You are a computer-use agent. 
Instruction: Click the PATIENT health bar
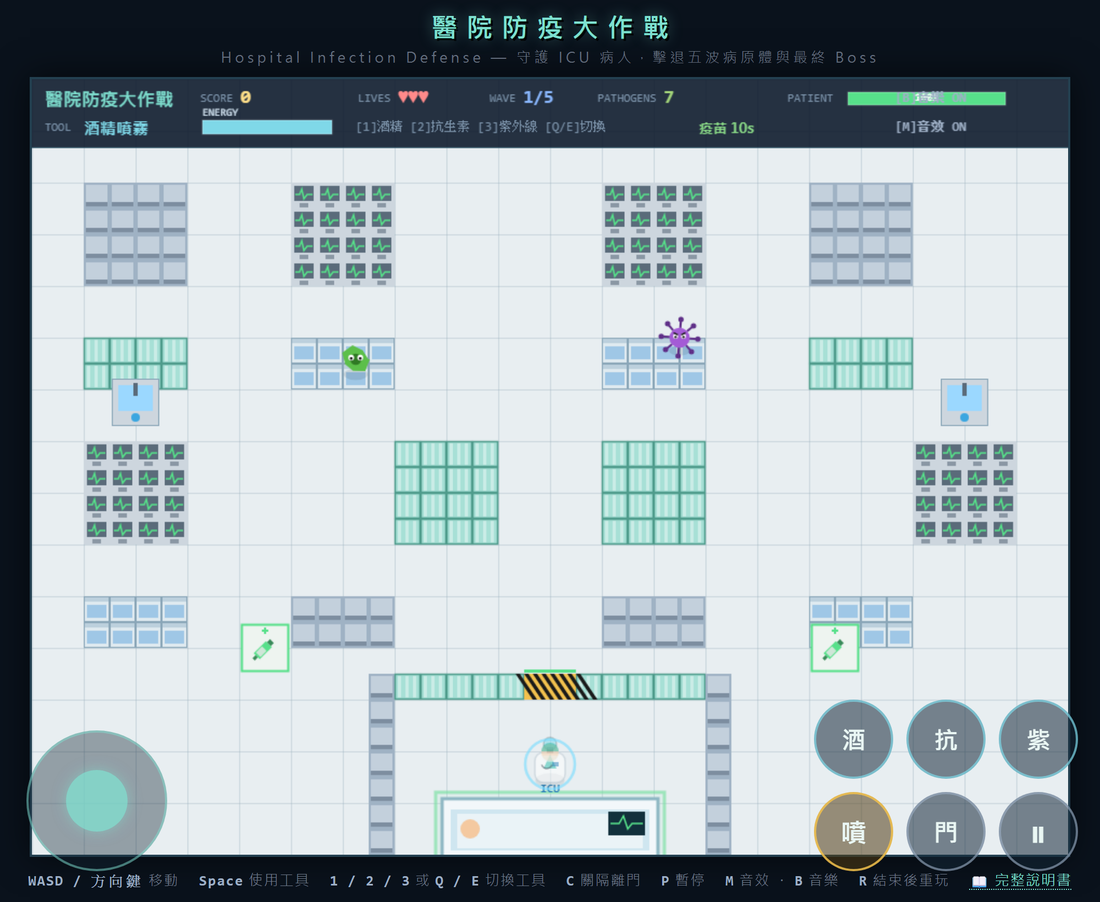click(x=927, y=98)
